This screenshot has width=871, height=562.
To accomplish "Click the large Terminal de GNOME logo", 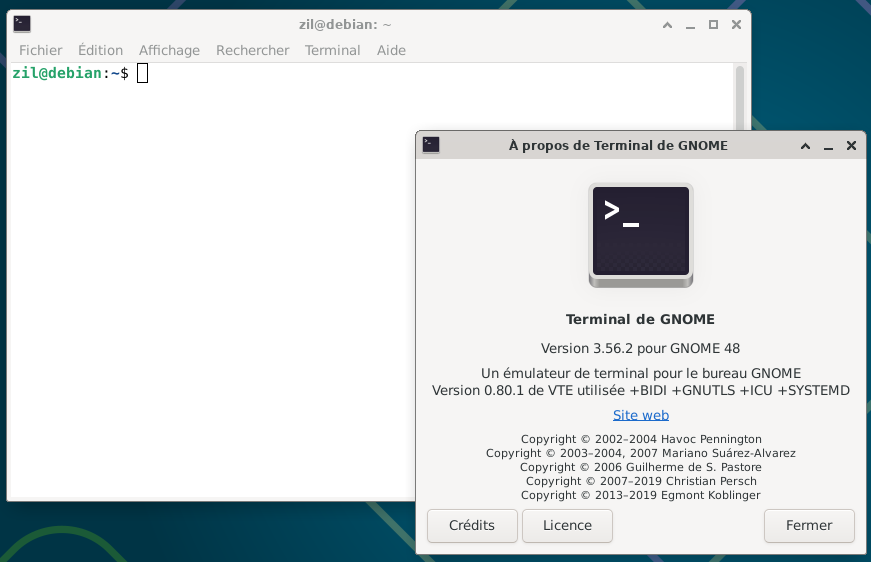I will tap(641, 235).
